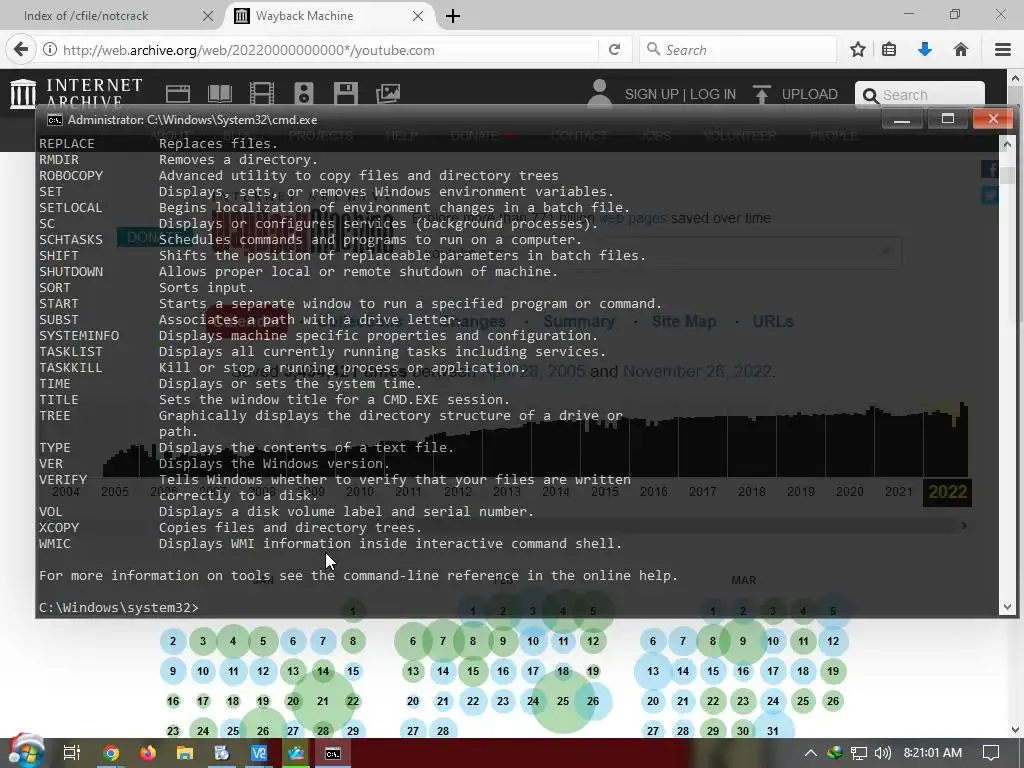Select 2022 on the year timeline
The width and height of the screenshot is (1024, 768).
click(947, 492)
